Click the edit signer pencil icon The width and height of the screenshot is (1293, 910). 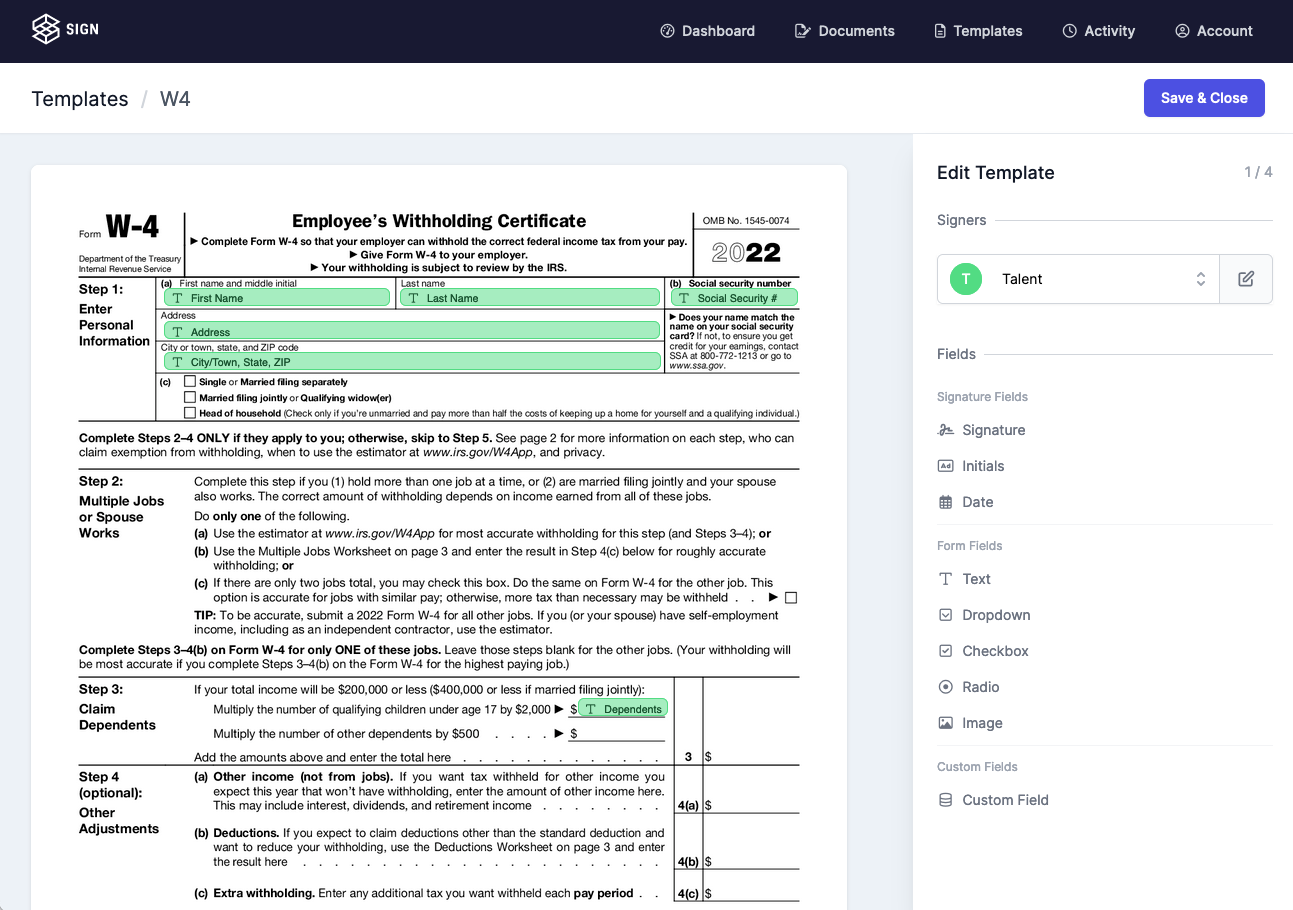(x=1246, y=279)
